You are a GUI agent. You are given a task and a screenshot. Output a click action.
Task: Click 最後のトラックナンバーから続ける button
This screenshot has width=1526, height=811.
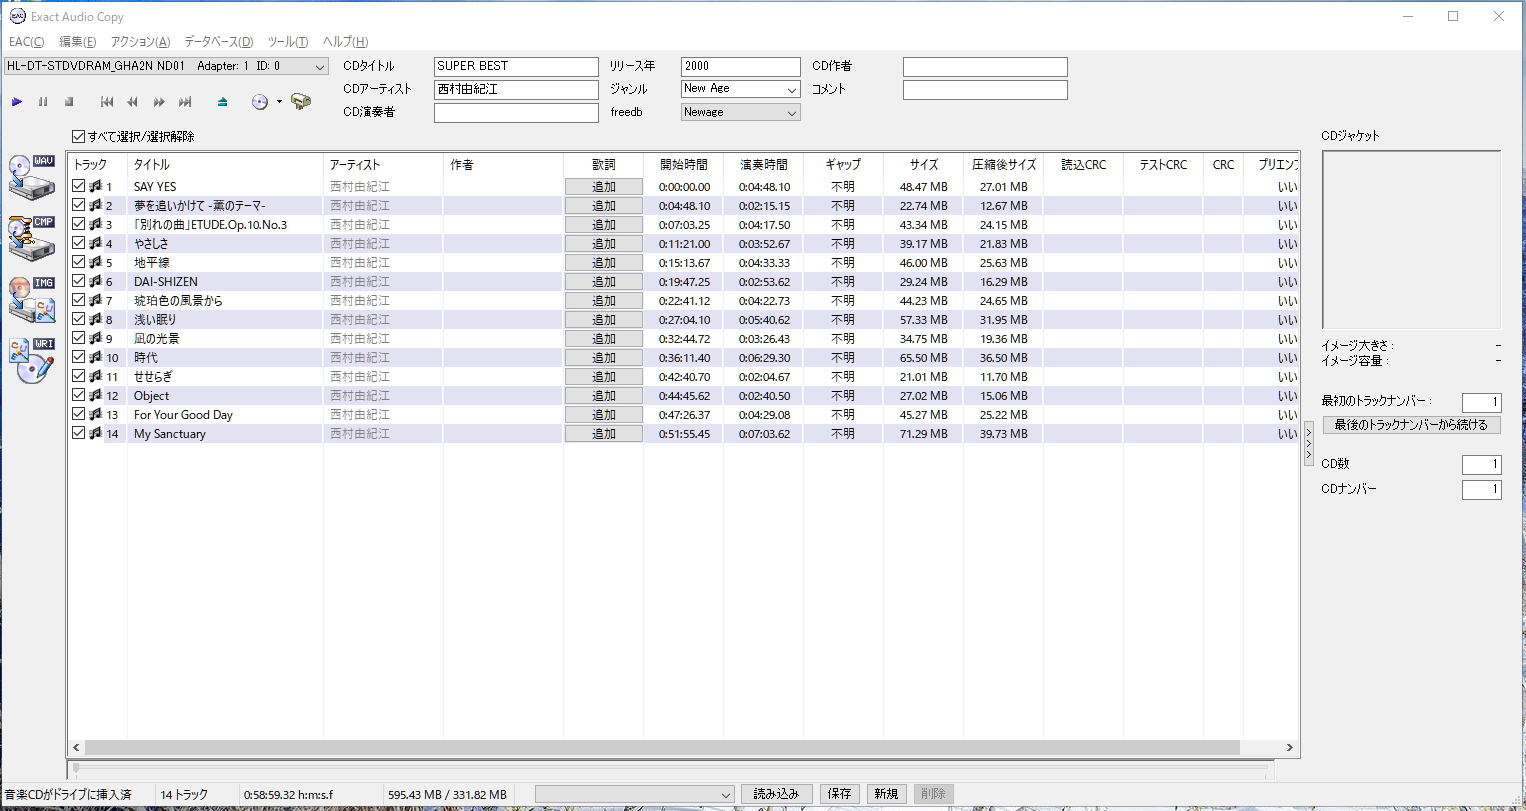(x=1411, y=425)
